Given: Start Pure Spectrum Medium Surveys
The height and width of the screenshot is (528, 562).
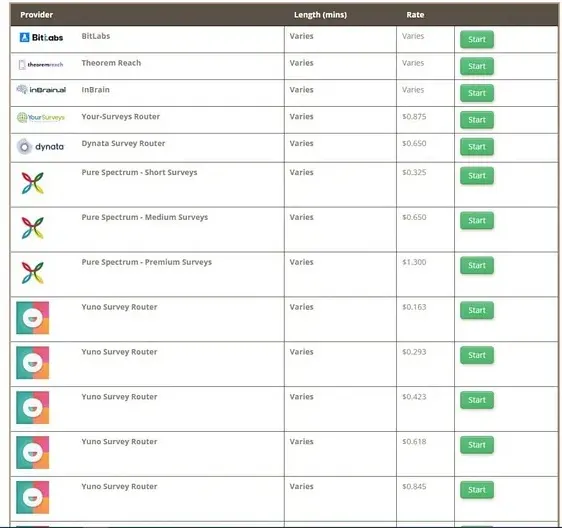Looking at the screenshot, I should pyautogui.click(x=477, y=221).
